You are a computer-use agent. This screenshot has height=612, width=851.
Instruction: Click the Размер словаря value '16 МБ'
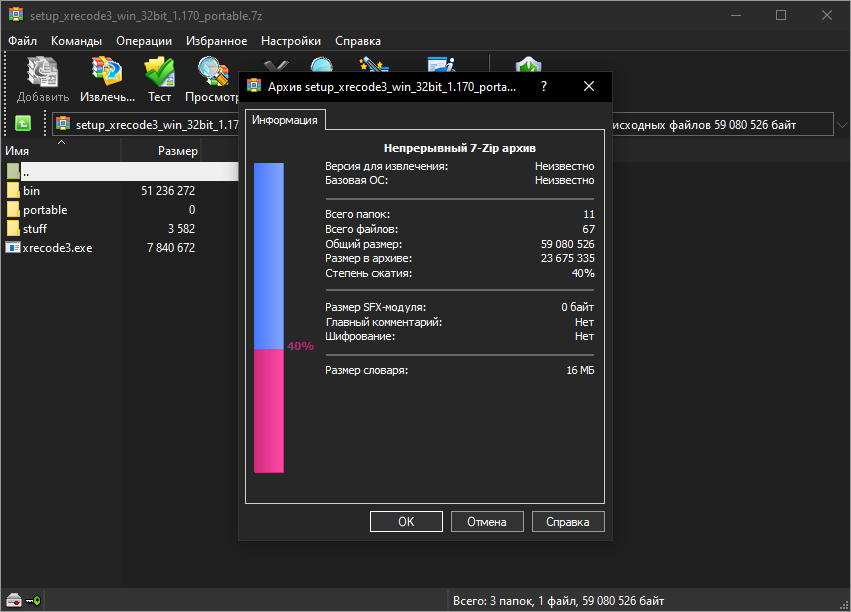(x=580, y=370)
